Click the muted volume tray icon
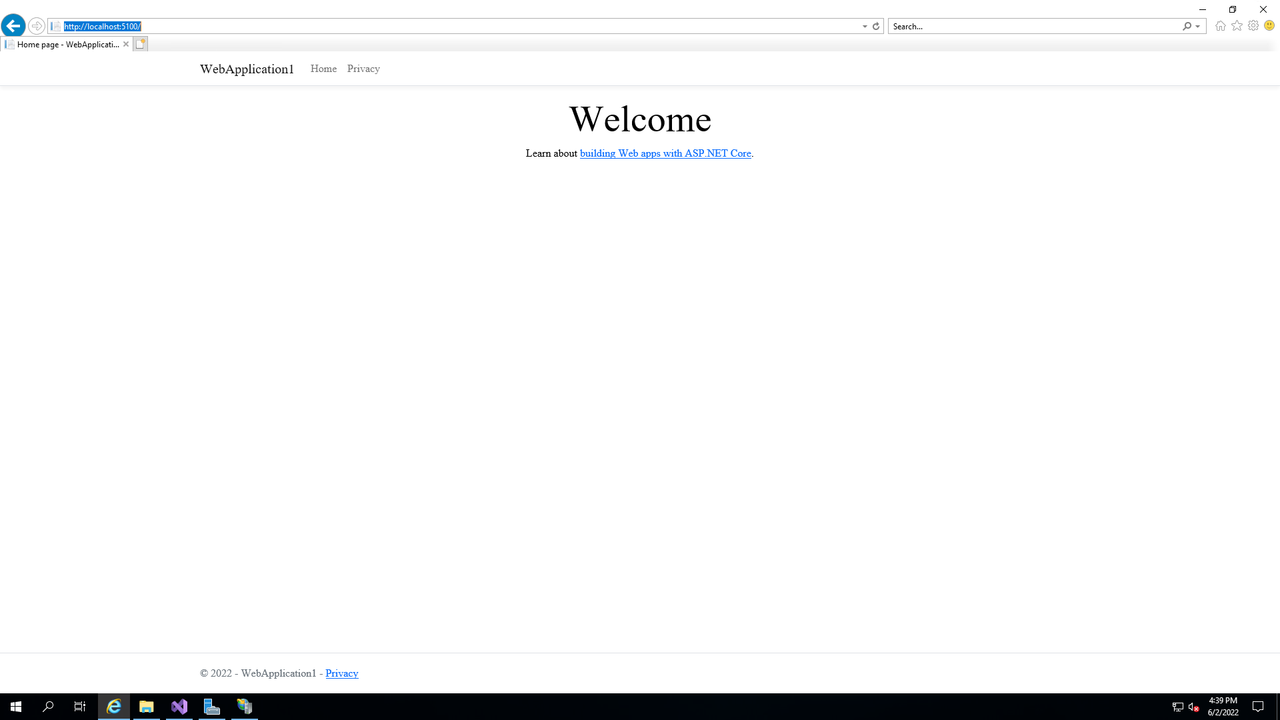Screen dimensions: 1280x720 click(x=1193, y=707)
